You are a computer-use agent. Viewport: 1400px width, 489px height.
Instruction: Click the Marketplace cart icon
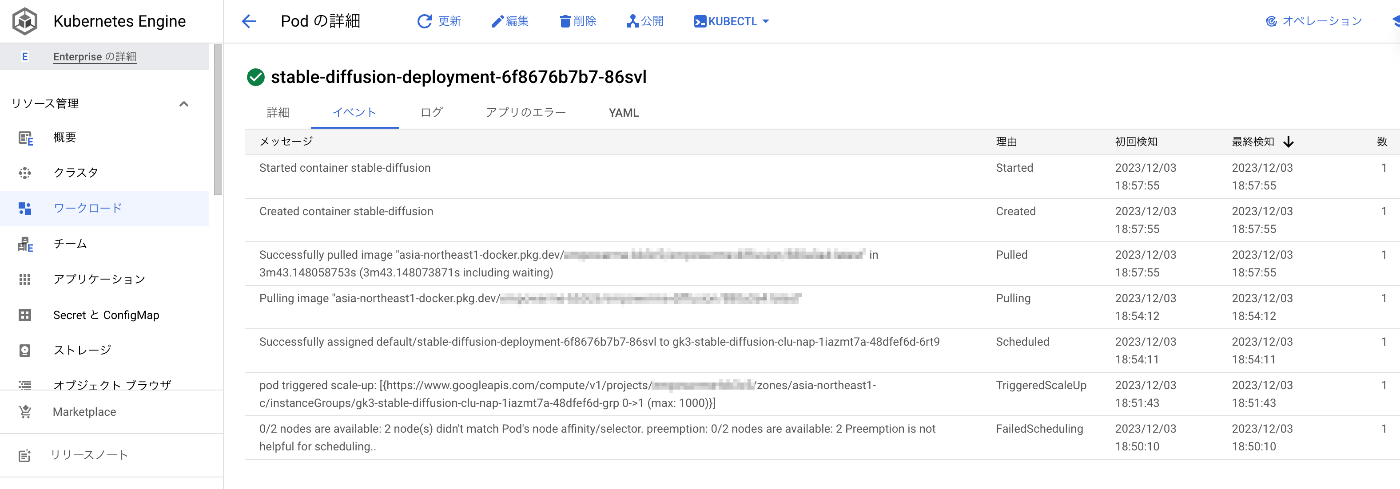(x=26, y=412)
